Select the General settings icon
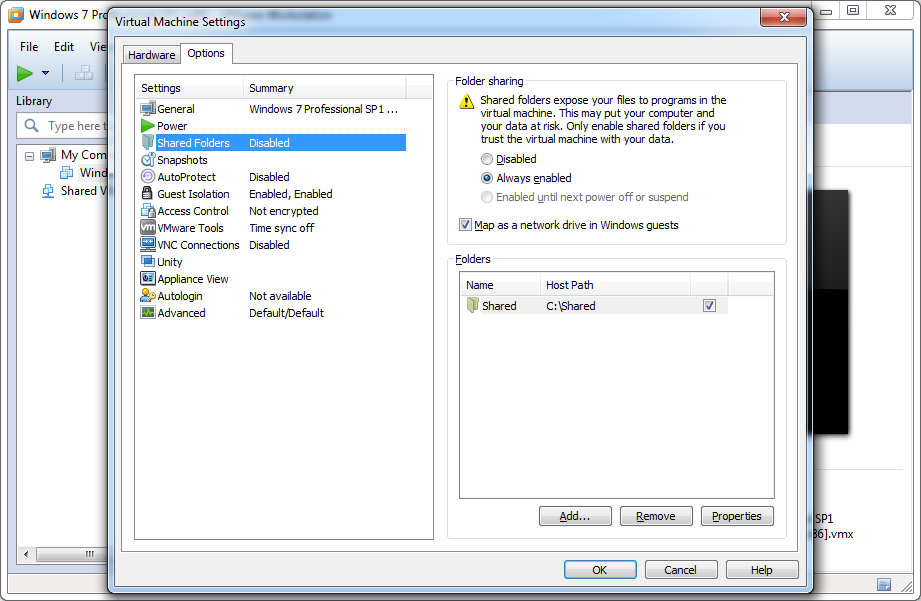 (x=148, y=109)
